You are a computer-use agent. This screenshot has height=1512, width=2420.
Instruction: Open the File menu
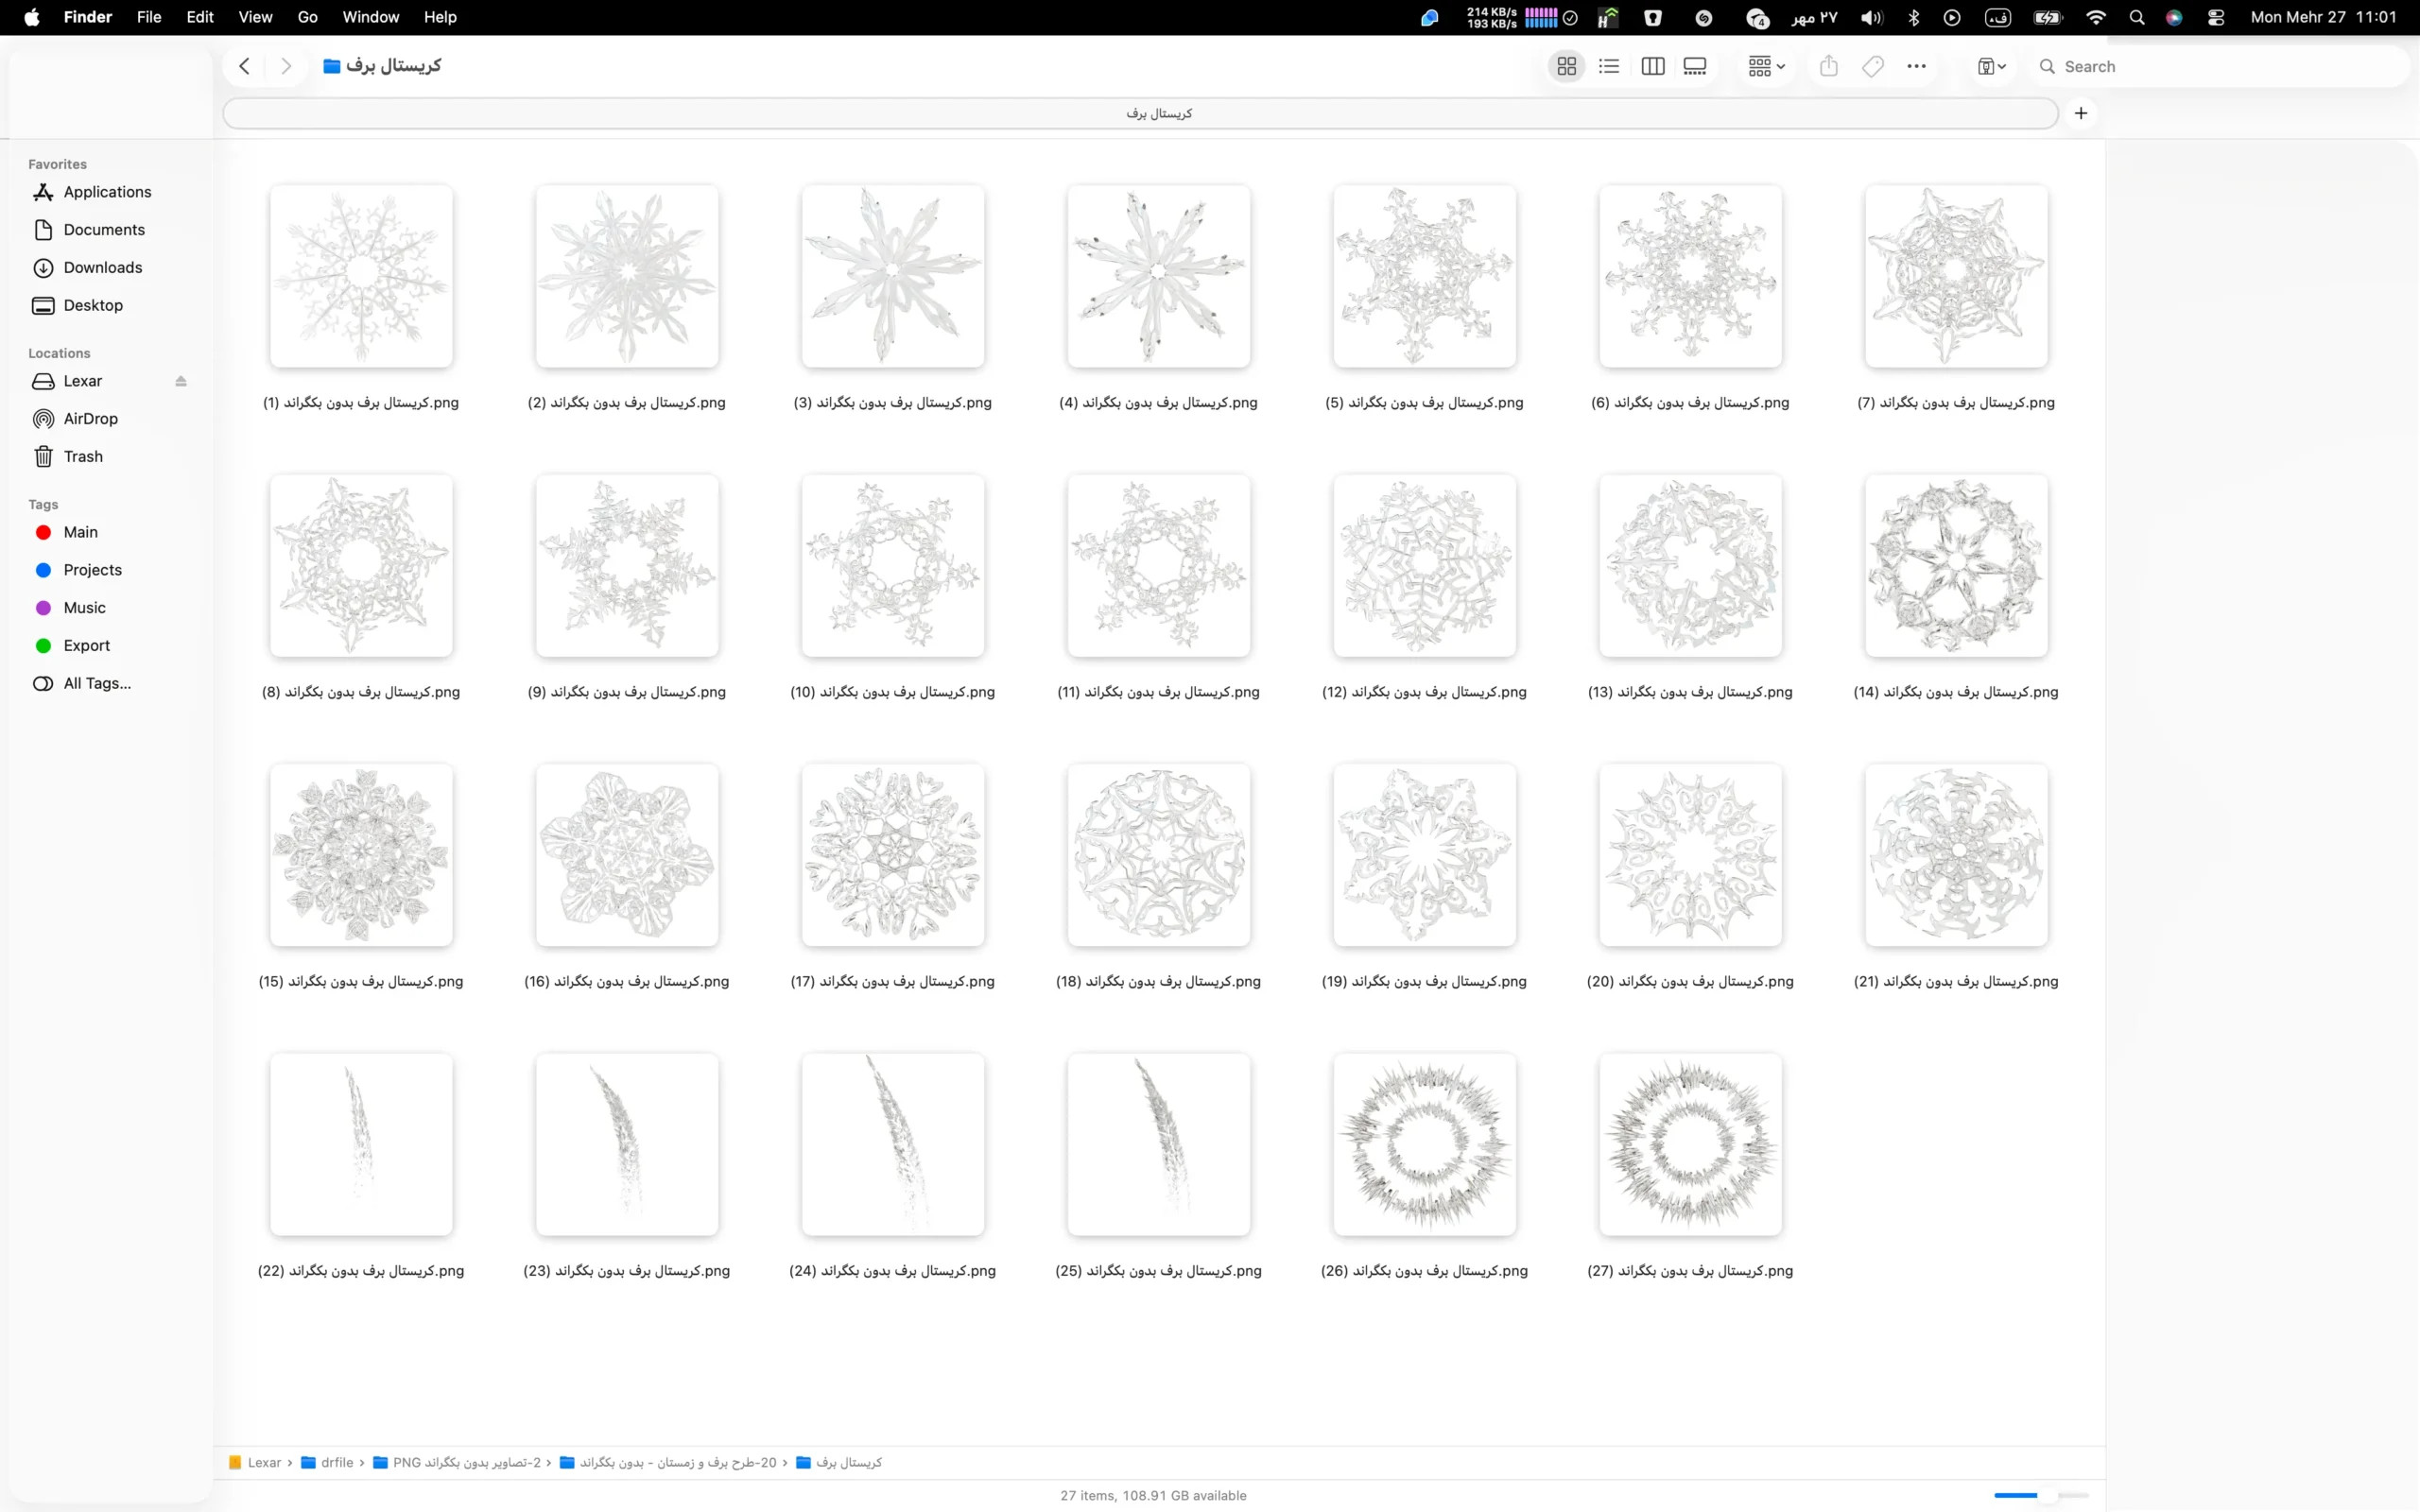point(149,17)
